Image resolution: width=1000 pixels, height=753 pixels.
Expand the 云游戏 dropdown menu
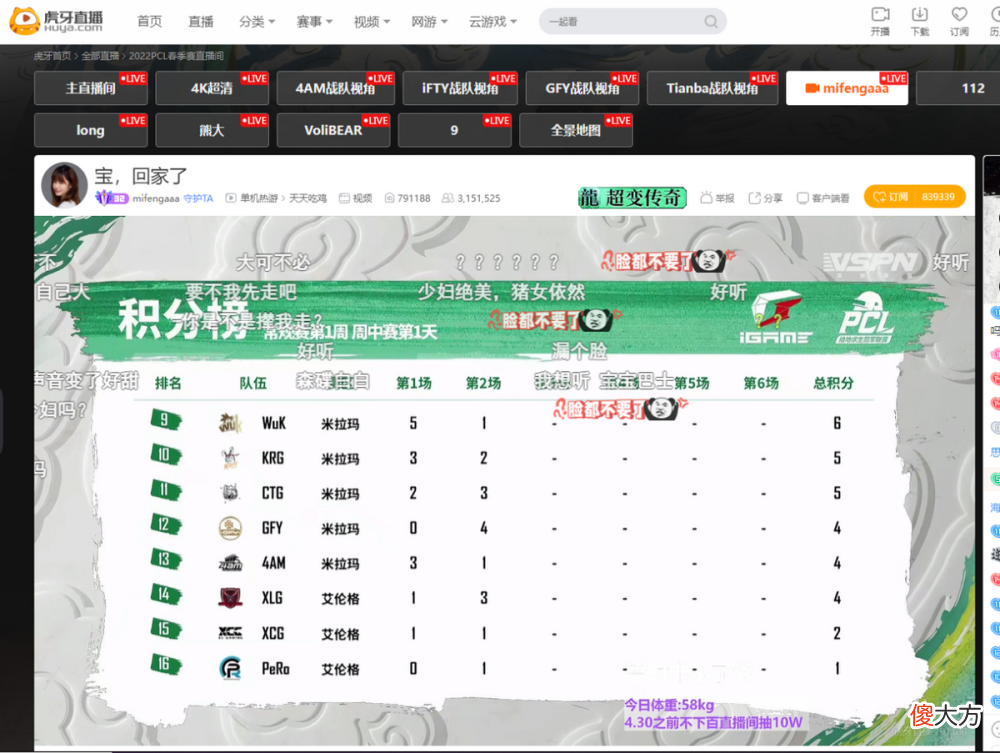(x=492, y=22)
